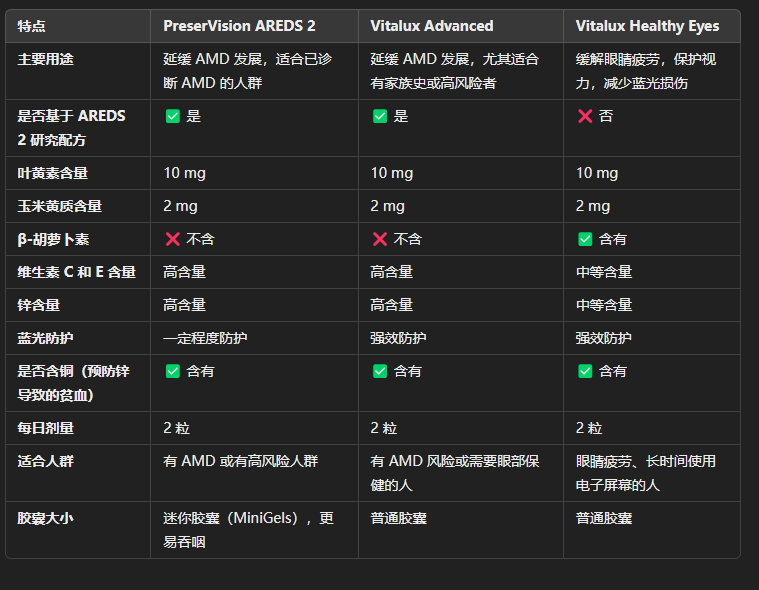The height and width of the screenshot is (590, 759).
Task: Click the 特点 column header
Action: [x=31, y=26]
